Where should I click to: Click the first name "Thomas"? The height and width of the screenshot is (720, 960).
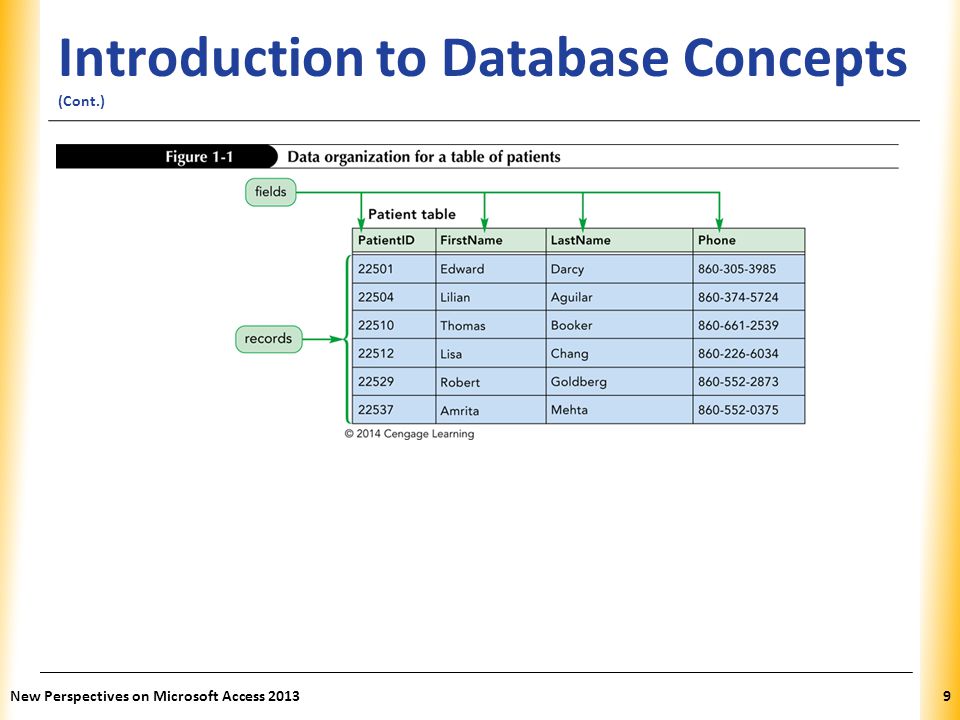[463, 326]
